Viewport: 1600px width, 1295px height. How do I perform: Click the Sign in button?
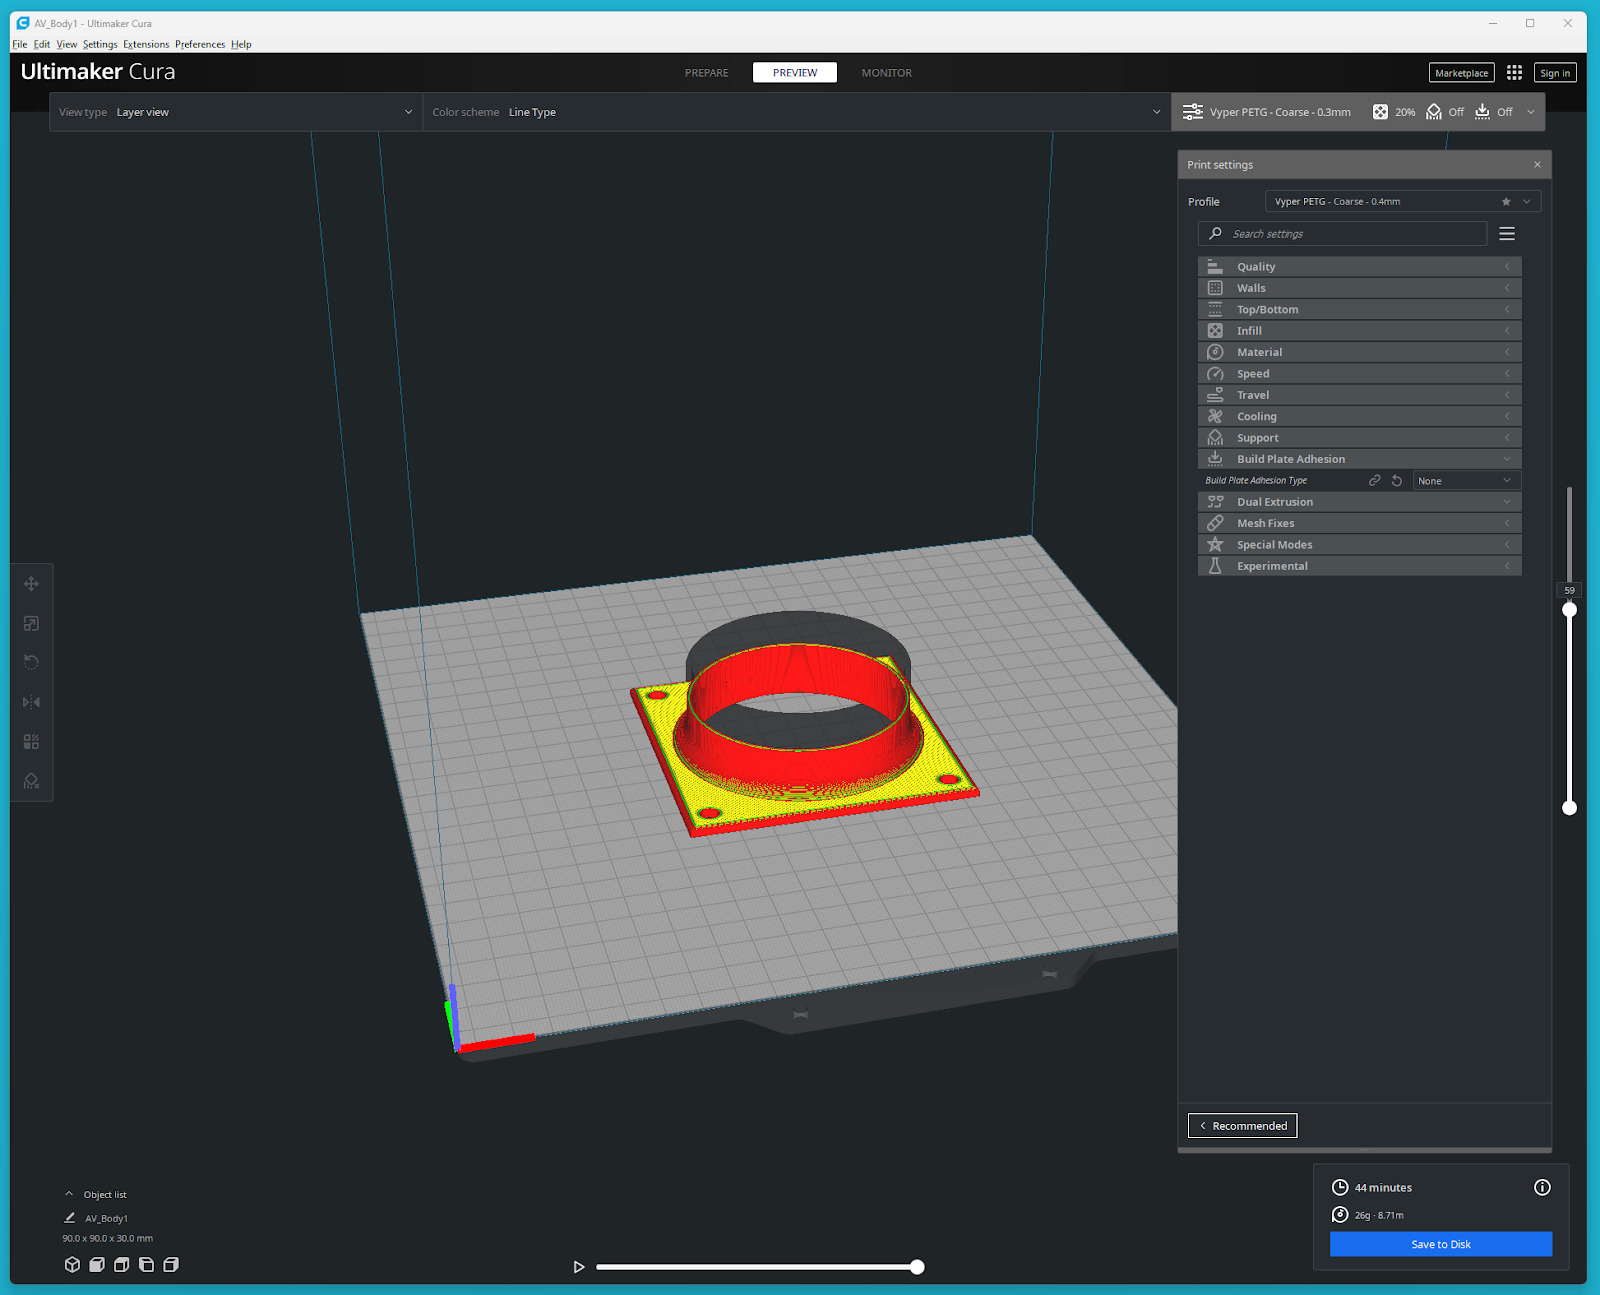coord(1555,73)
